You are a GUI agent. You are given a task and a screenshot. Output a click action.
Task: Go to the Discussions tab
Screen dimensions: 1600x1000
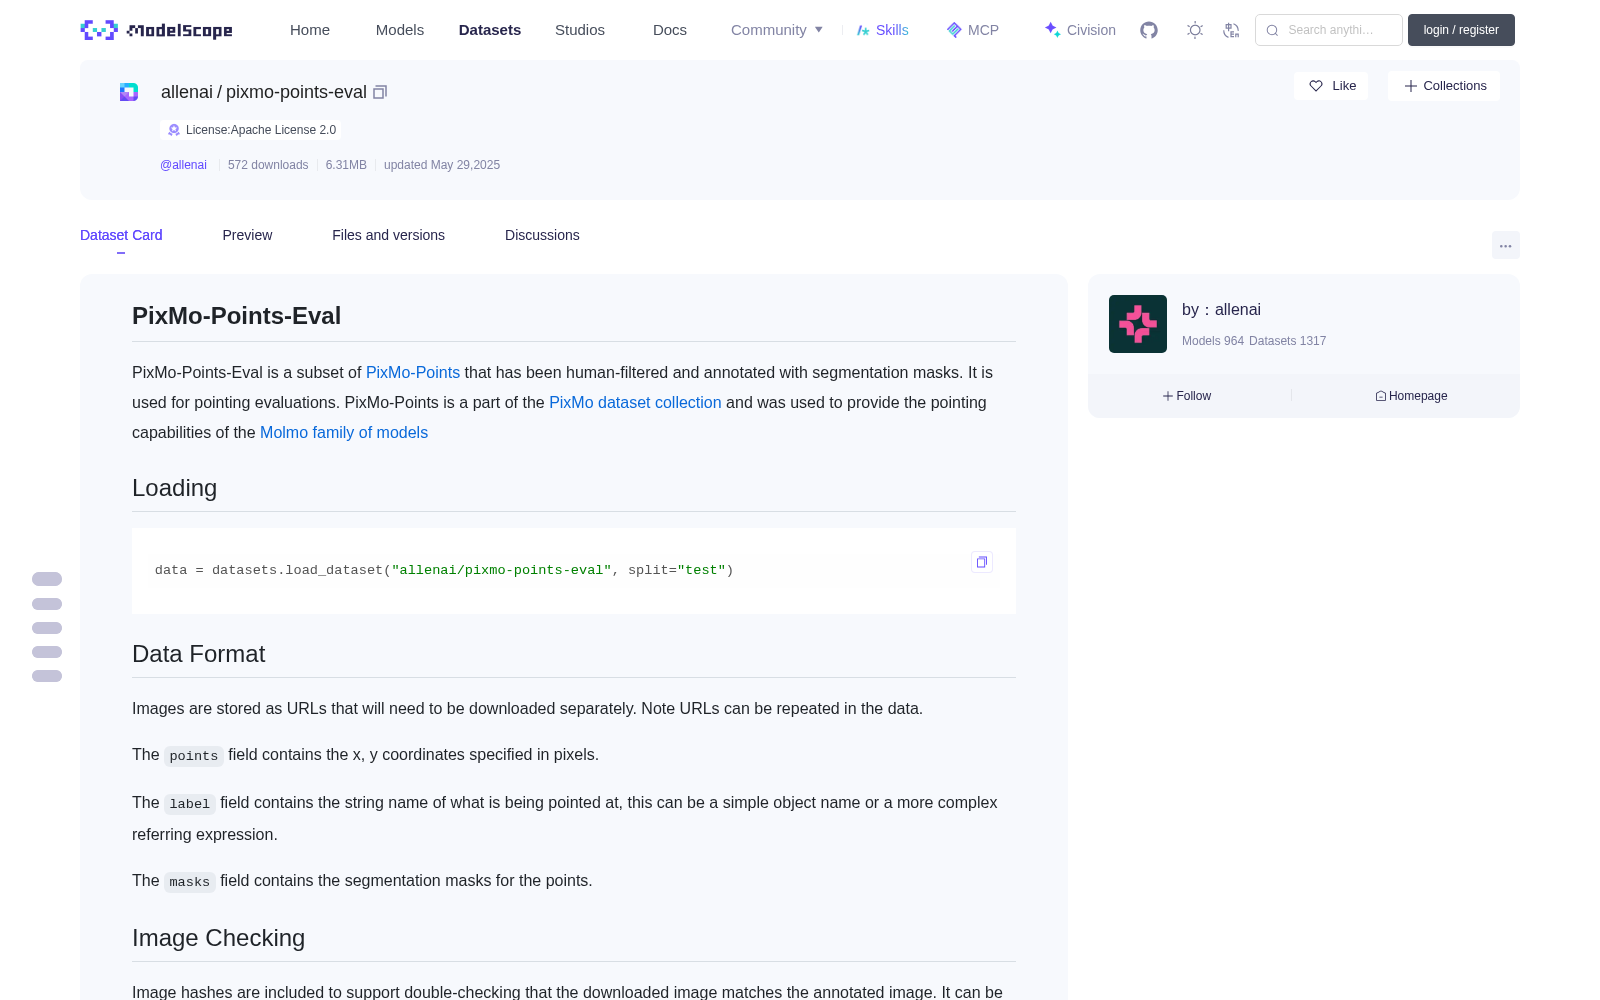pyautogui.click(x=542, y=235)
